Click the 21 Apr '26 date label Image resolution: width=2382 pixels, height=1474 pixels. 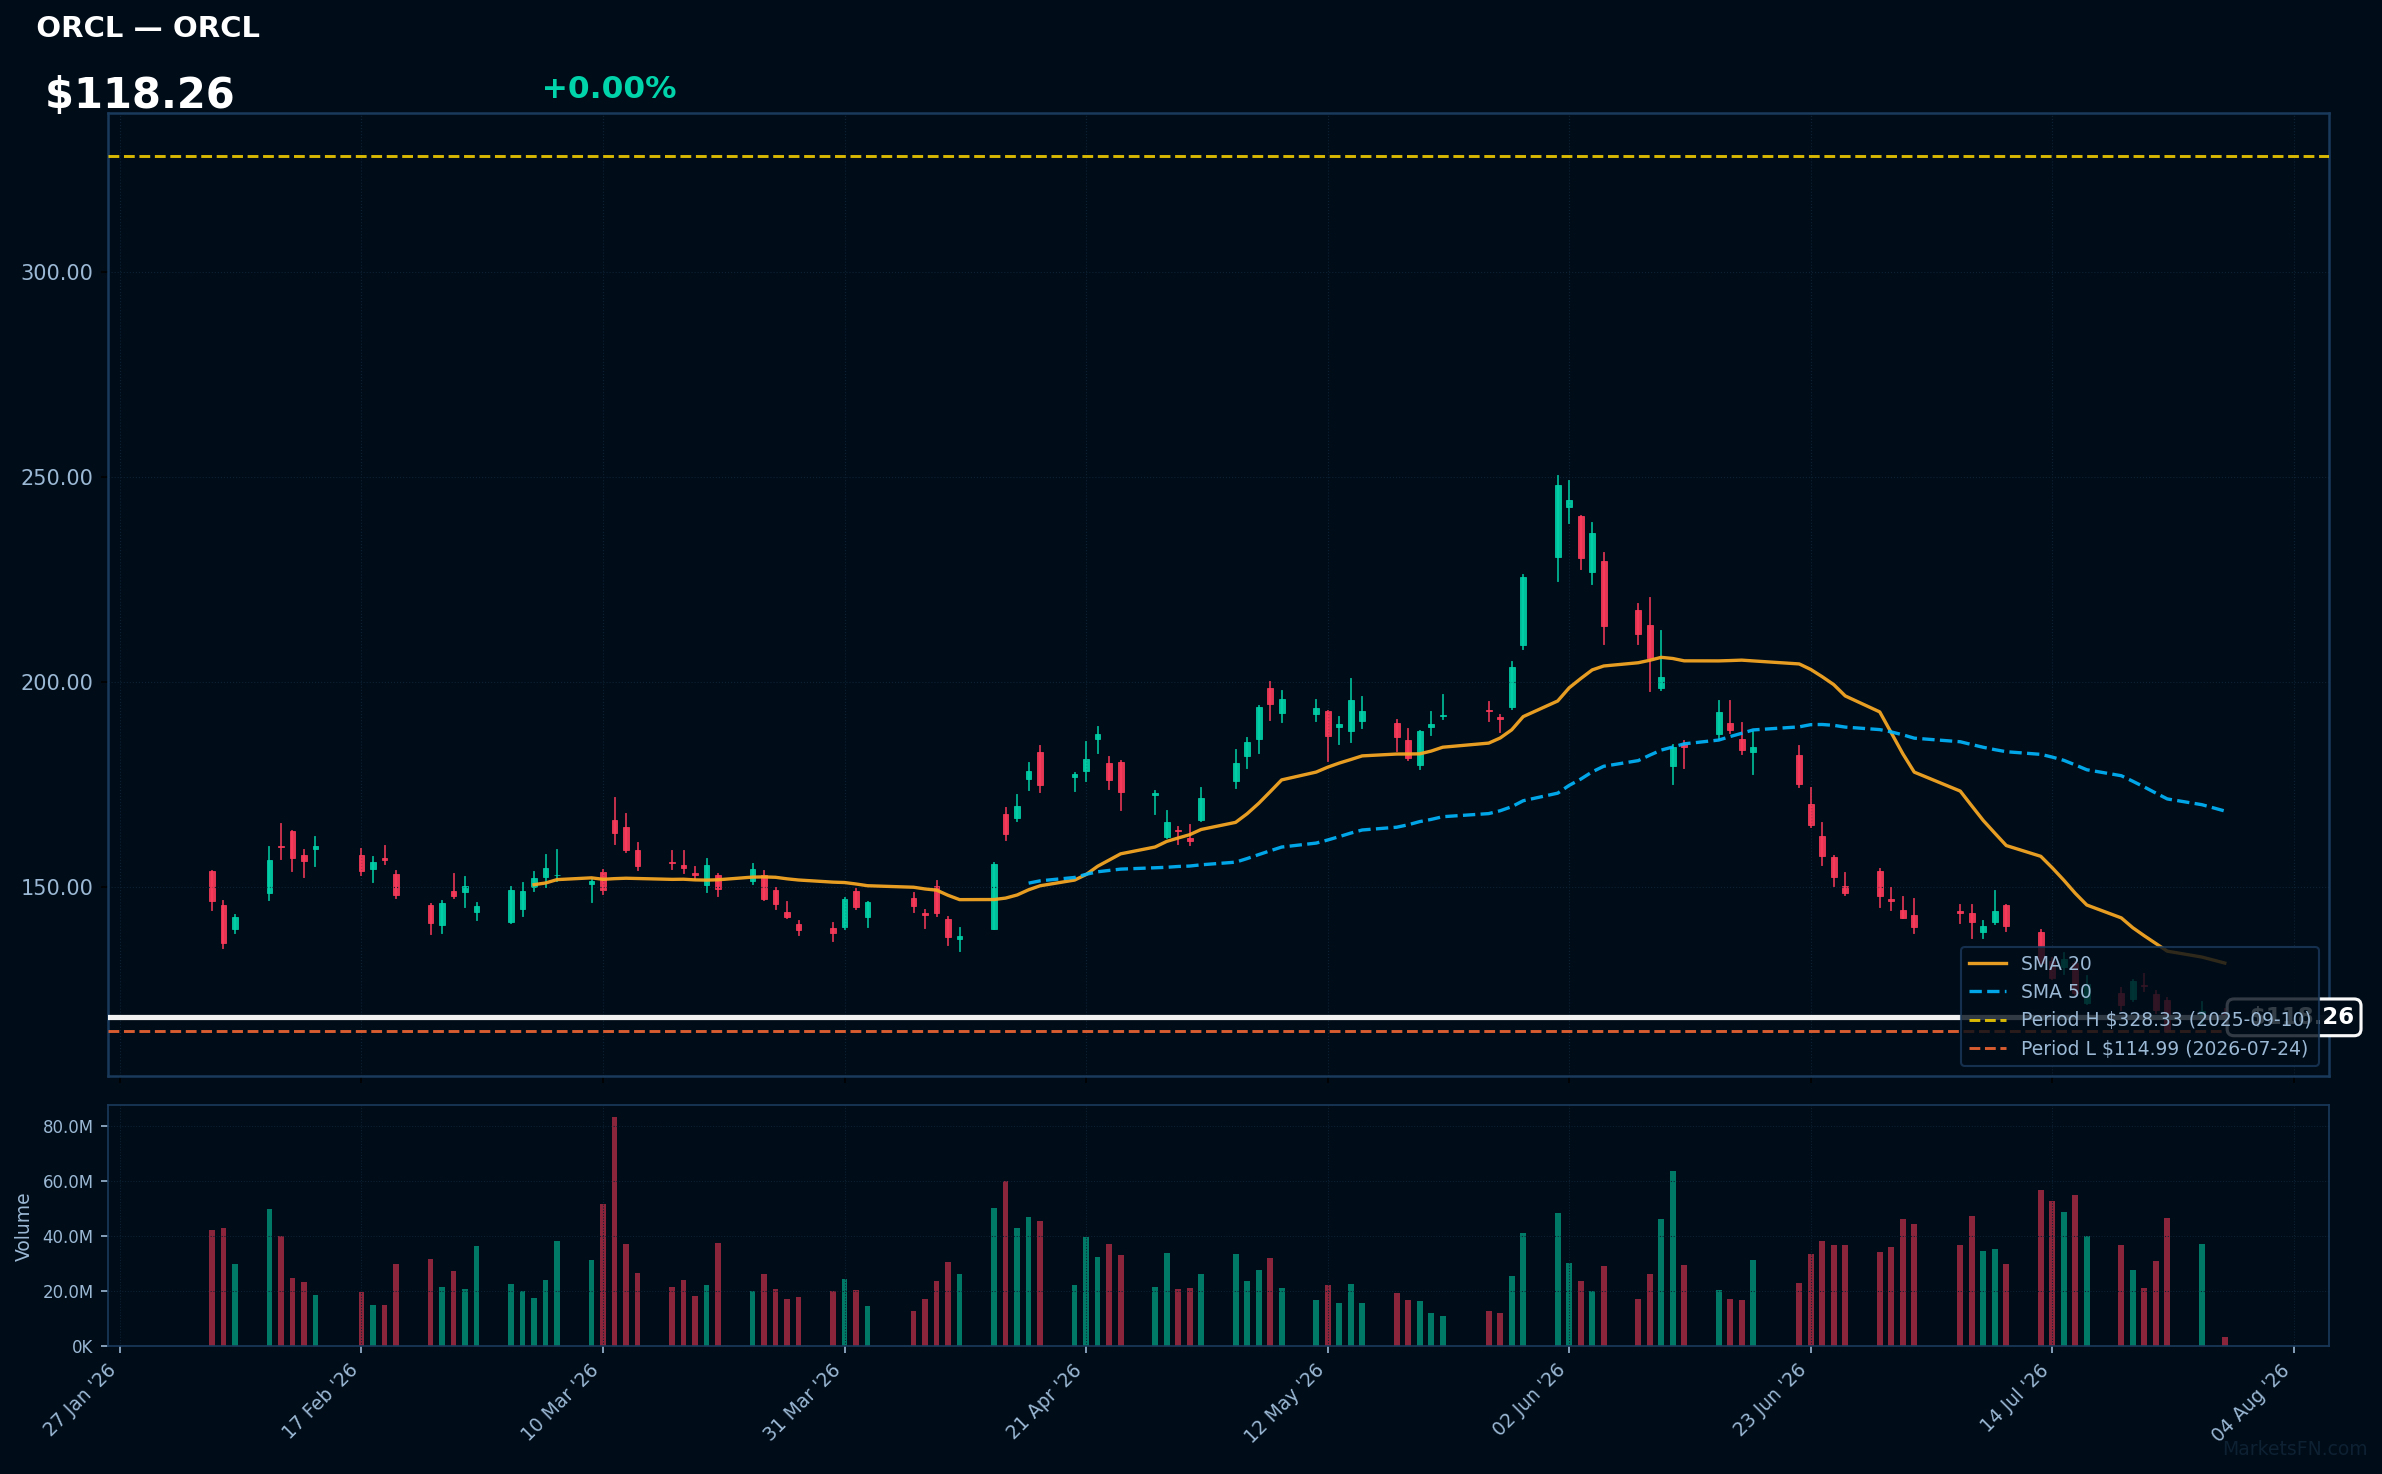click(1044, 1400)
